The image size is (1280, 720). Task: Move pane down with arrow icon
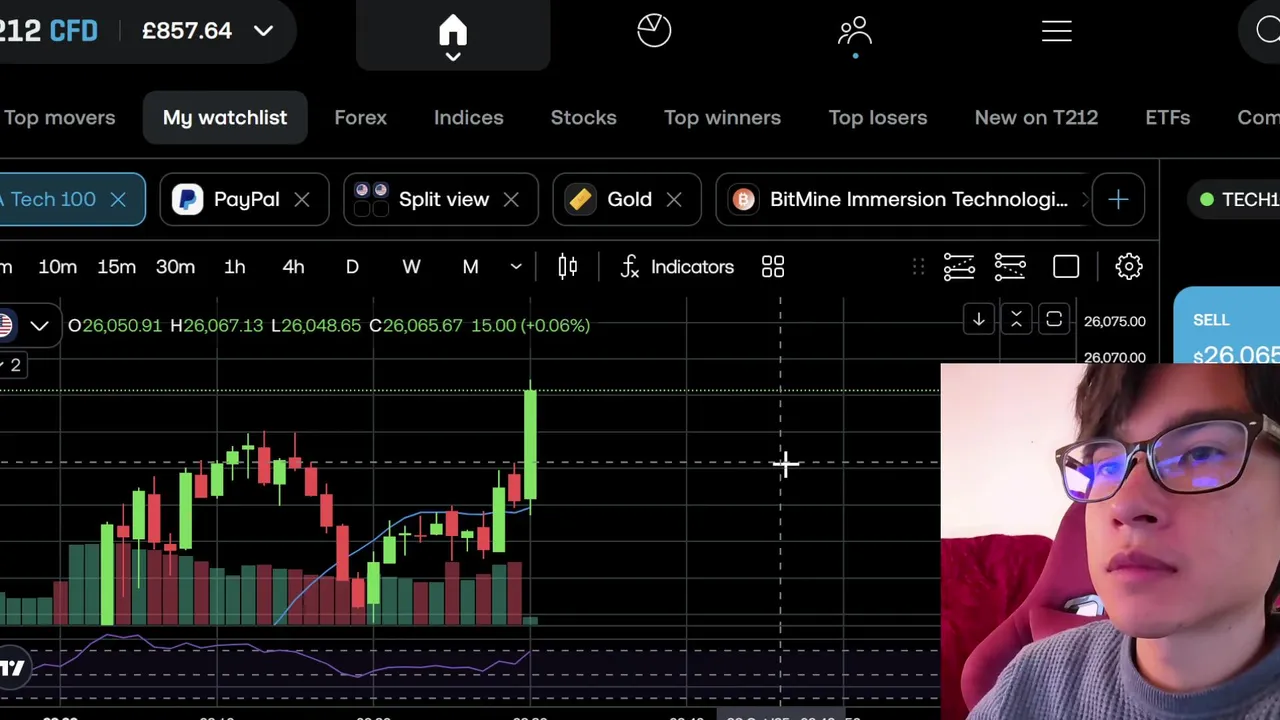coord(979,320)
